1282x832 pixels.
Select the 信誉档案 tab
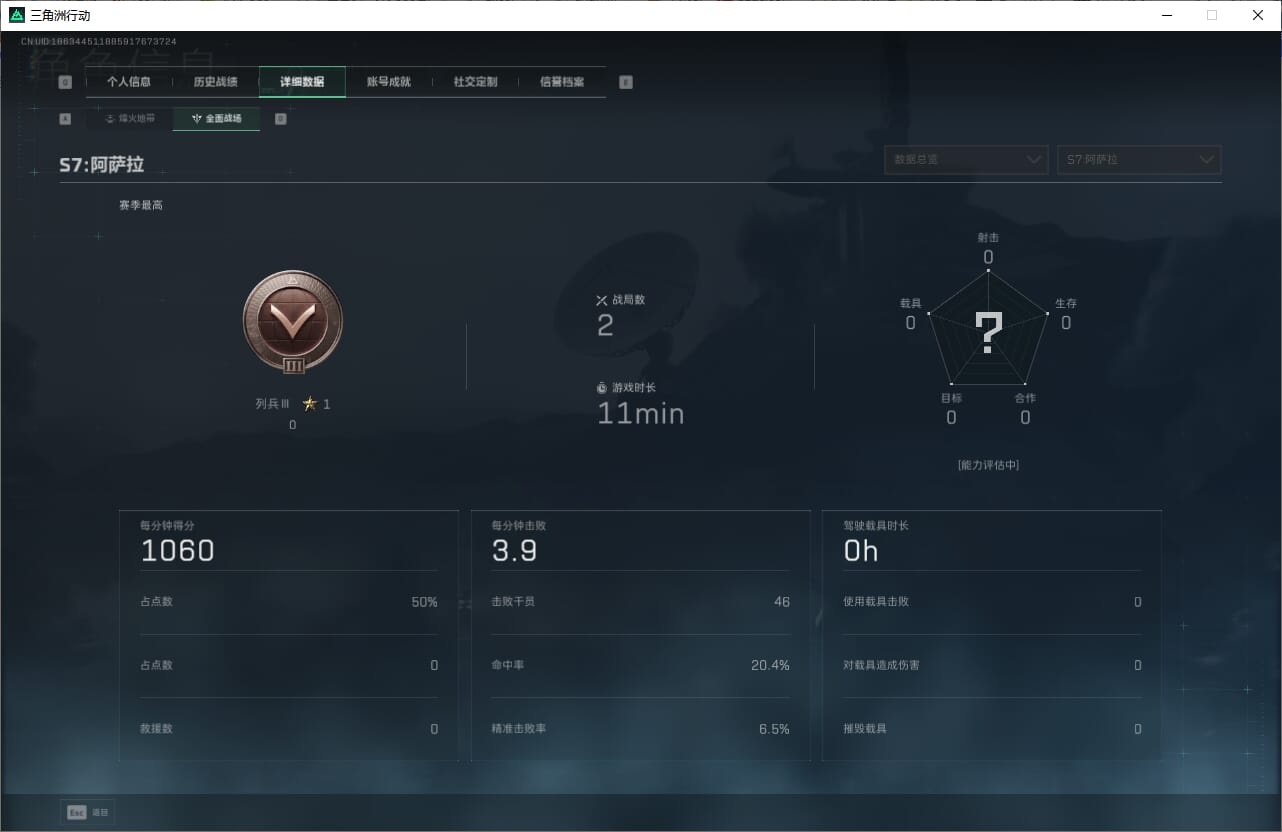(x=562, y=82)
